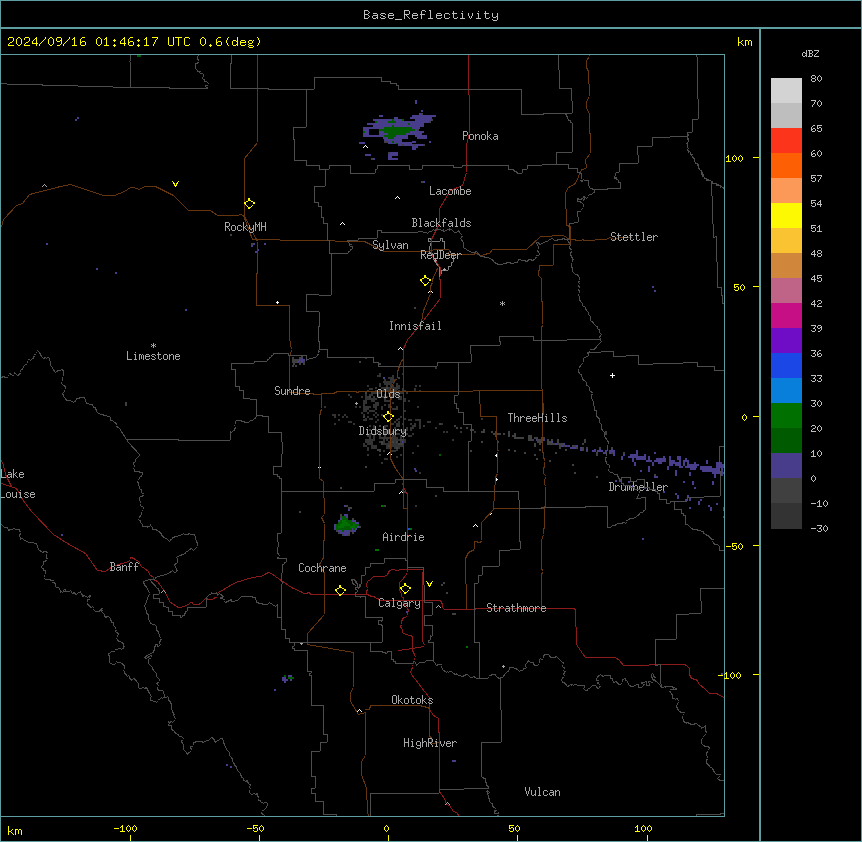Click the RockyMH label
The image size is (862, 842).
coord(245,227)
